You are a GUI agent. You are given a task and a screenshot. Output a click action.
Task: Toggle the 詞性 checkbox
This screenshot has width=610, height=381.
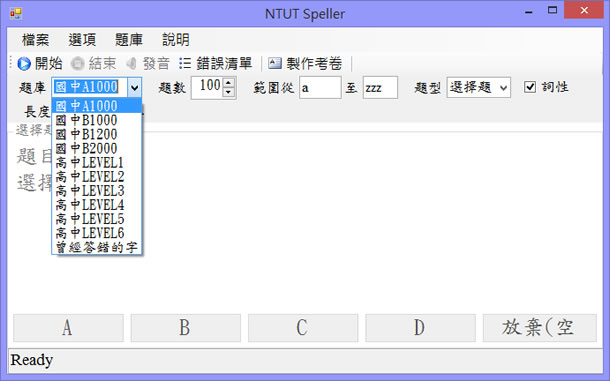pos(529,87)
